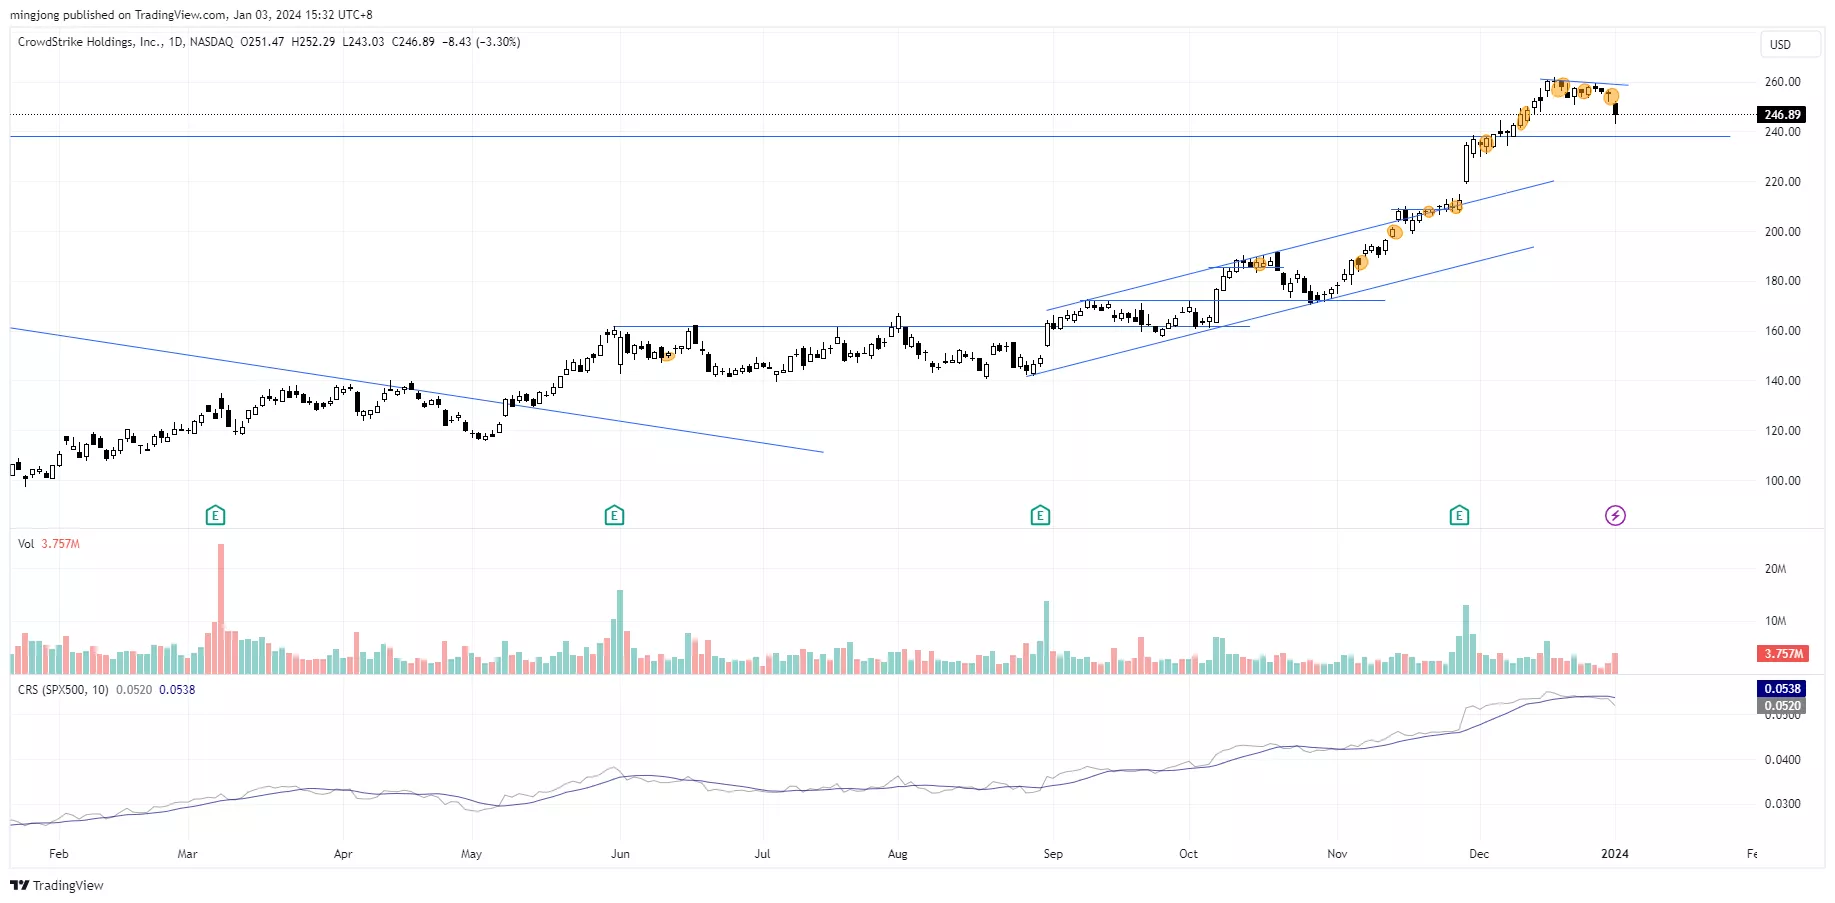Viewport: 1835px width, 903px height.
Task: Click the 160.00 price axis label
Action: [1782, 331]
